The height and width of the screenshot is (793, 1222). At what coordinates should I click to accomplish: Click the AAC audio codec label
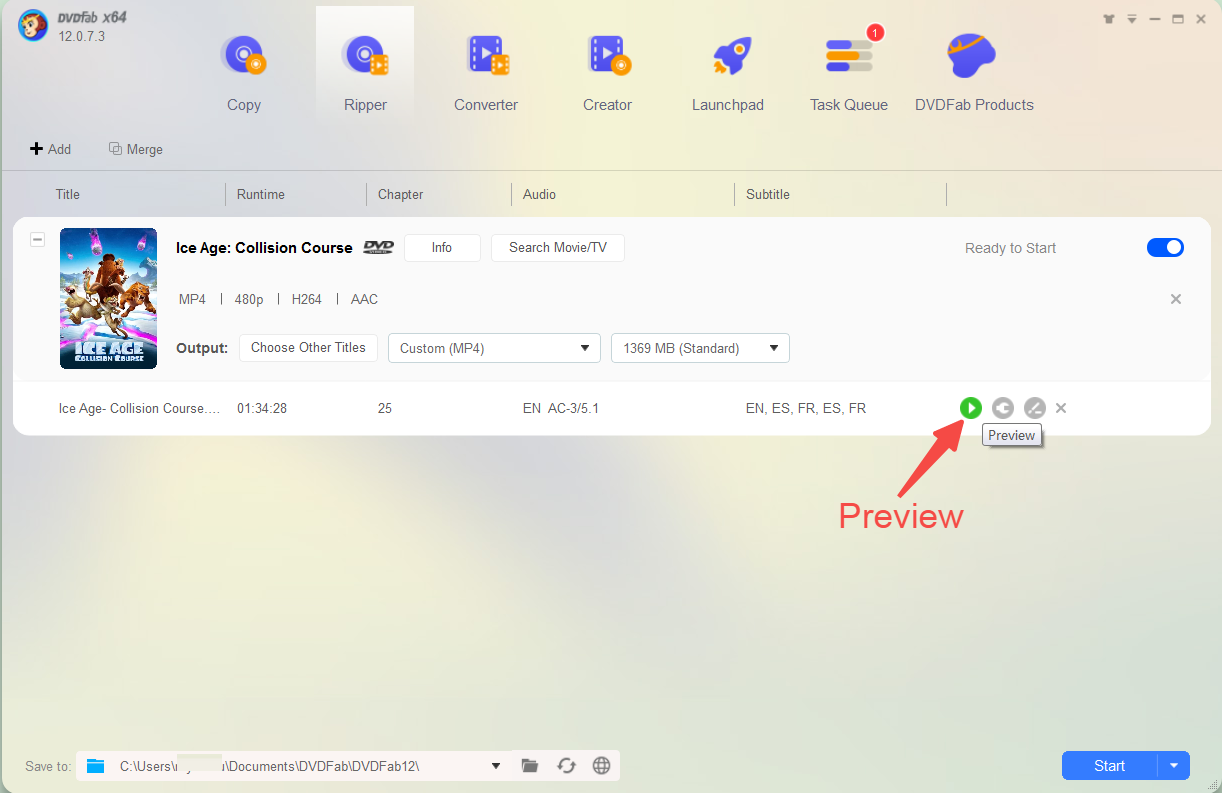point(364,299)
